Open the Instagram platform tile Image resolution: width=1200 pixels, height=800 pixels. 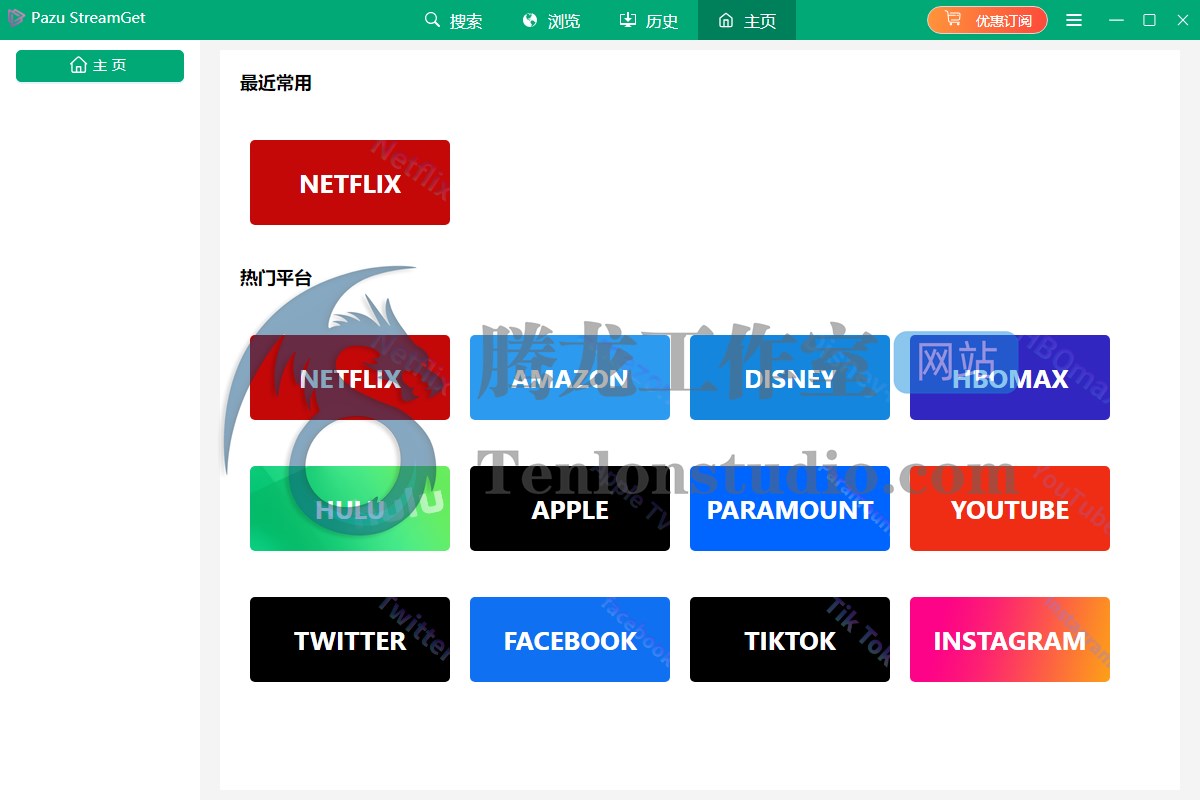tap(1010, 640)
